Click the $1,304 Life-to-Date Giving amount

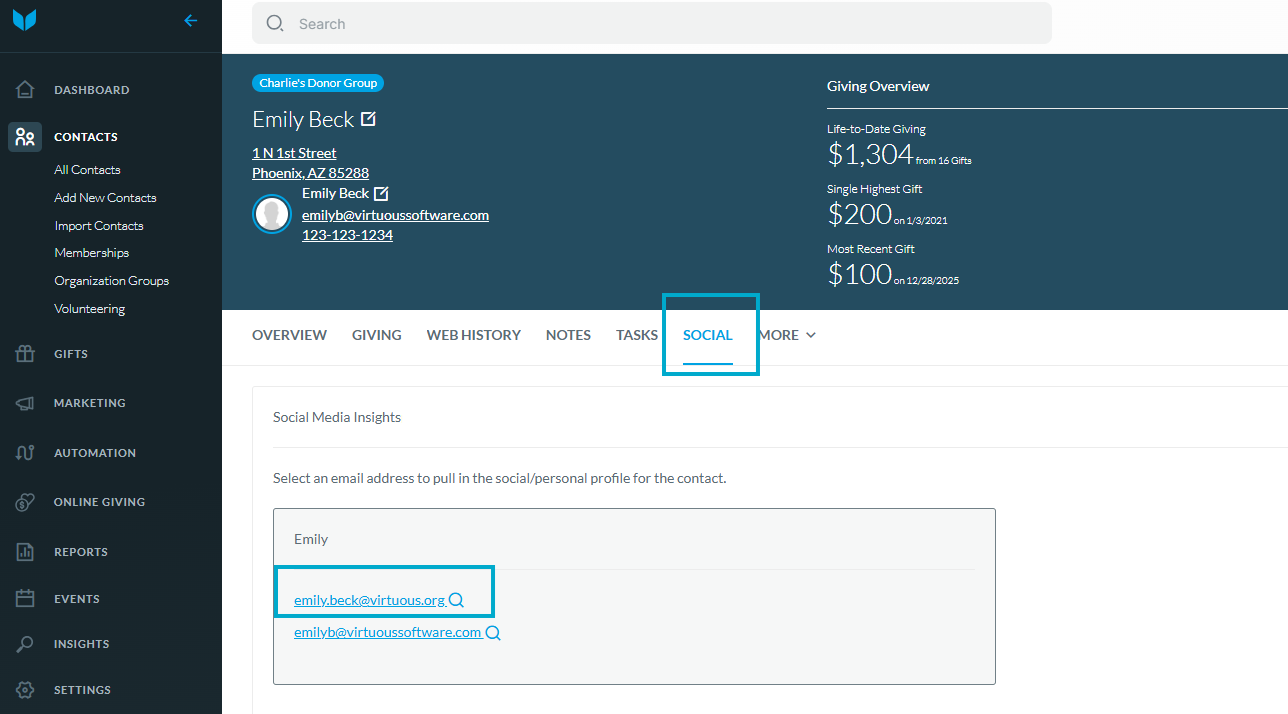tap(870, 154)
